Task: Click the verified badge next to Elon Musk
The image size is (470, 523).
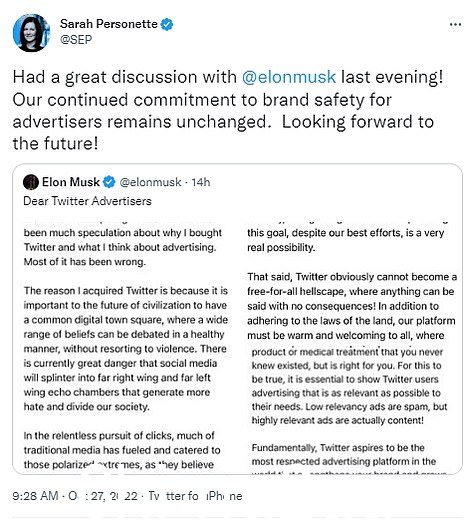Action: [x=109, y=182]
